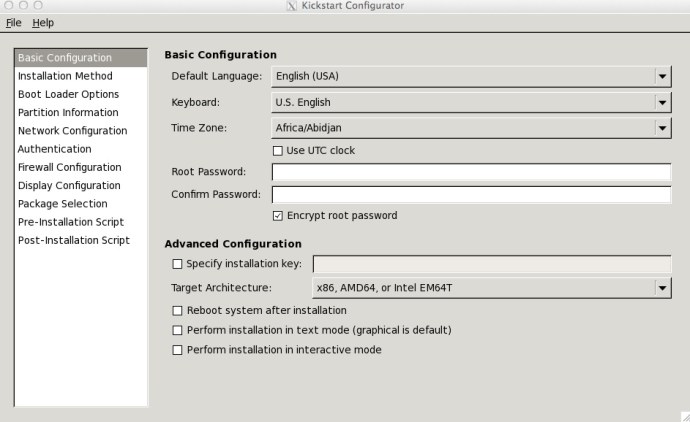Expand the Time Zone dropdown arrow
Image resolution: width=690 pixels, height=422 pixels.
point(662,128)
